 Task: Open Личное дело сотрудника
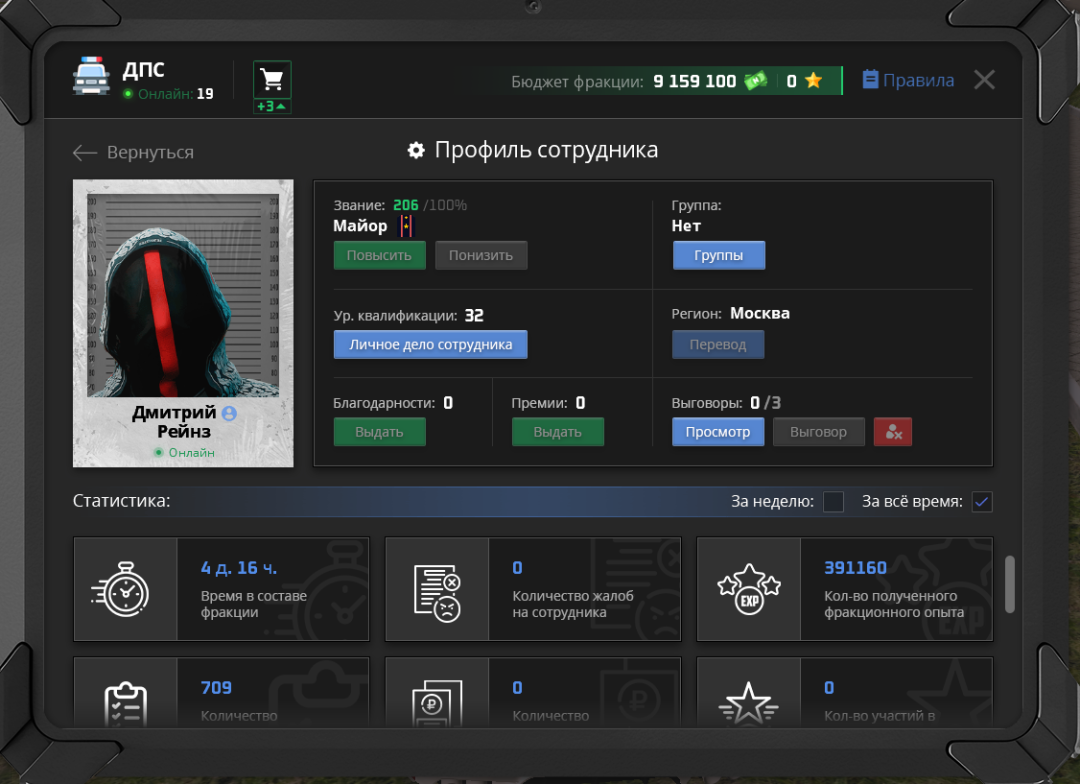click(x=430, y=344)
